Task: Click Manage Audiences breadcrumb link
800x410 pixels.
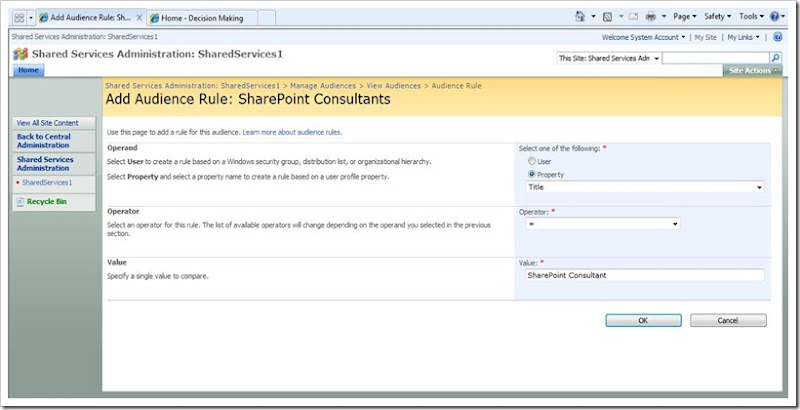Action: point(323,86)
